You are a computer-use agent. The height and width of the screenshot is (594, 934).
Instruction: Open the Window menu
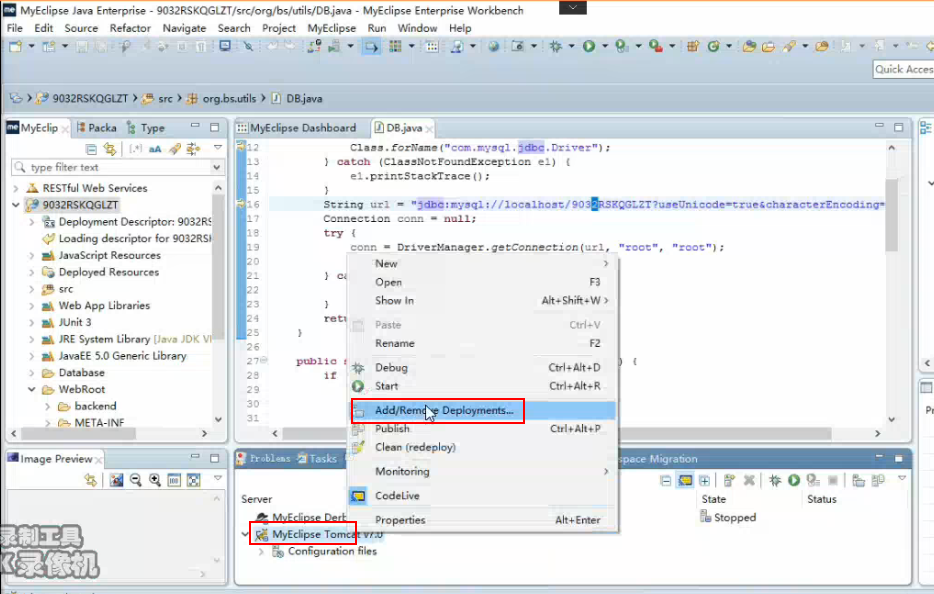[417, 28]
